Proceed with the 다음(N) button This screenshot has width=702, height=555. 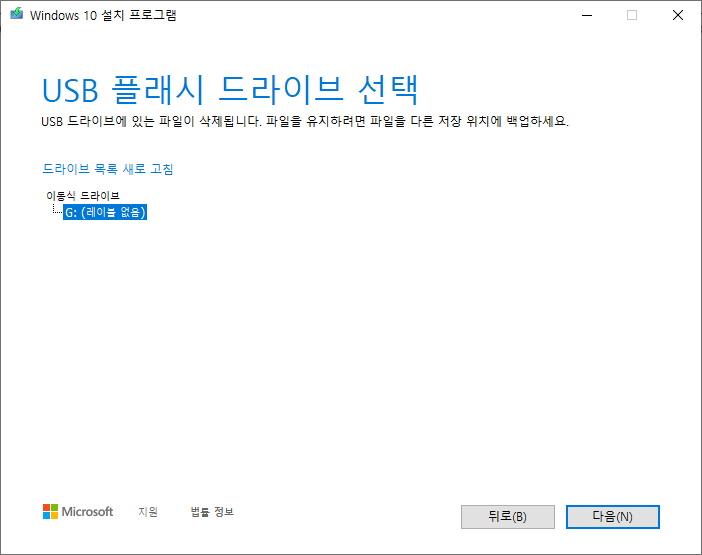point(612,517)
